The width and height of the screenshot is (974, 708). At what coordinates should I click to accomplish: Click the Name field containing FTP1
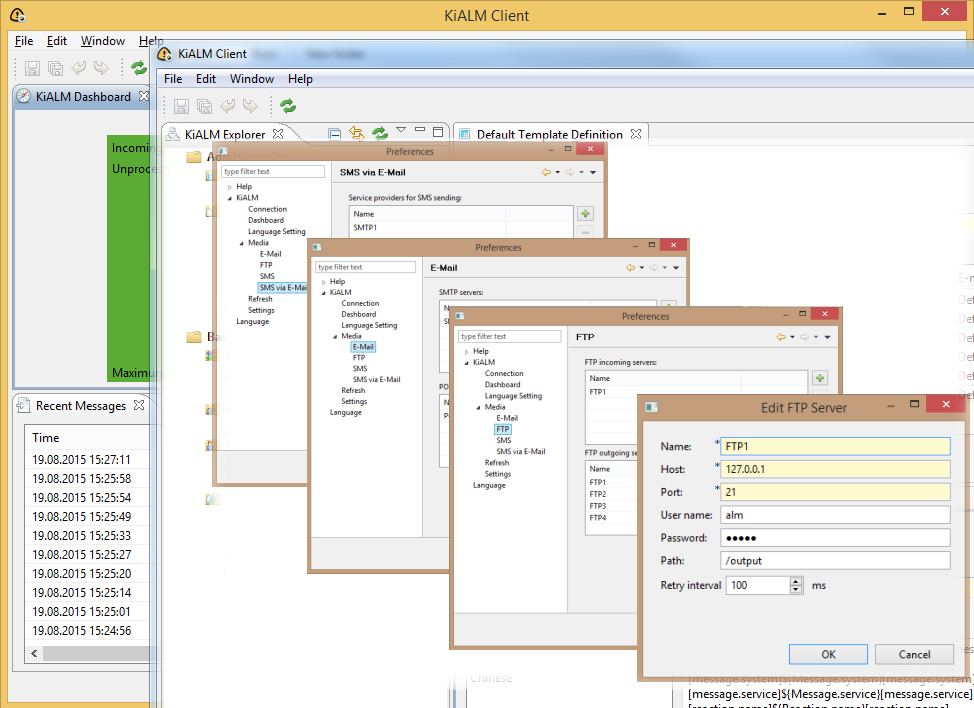click(x=835, y=446)
